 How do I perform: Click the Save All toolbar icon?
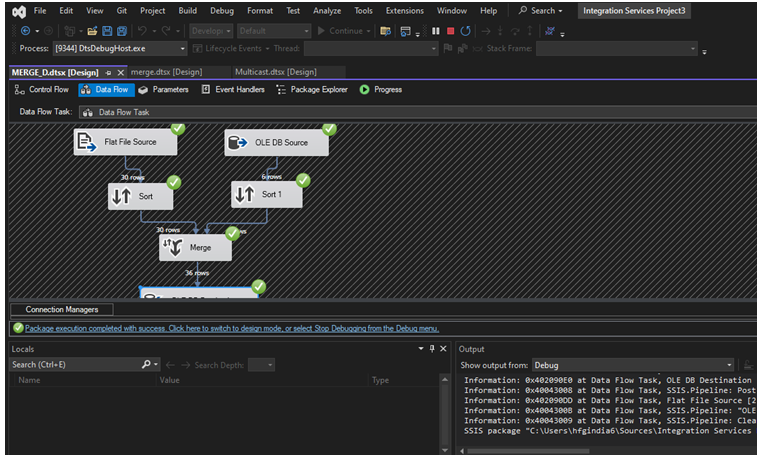click(122, 31)
